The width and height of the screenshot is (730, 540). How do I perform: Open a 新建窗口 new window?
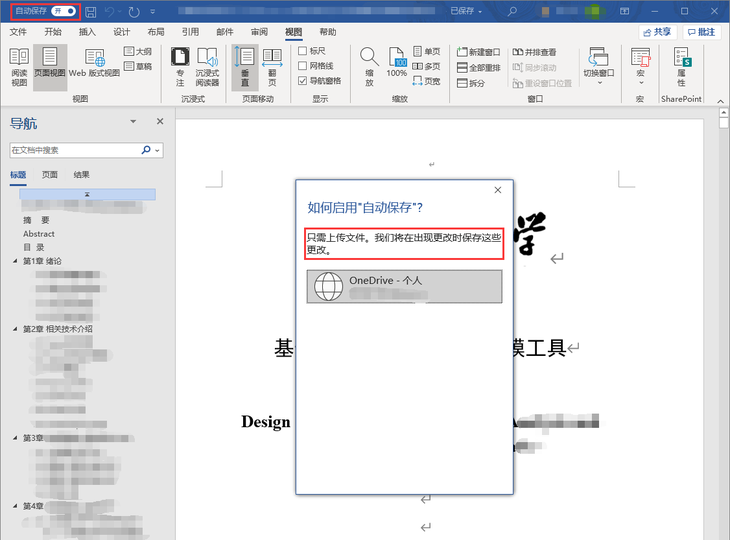479,52
